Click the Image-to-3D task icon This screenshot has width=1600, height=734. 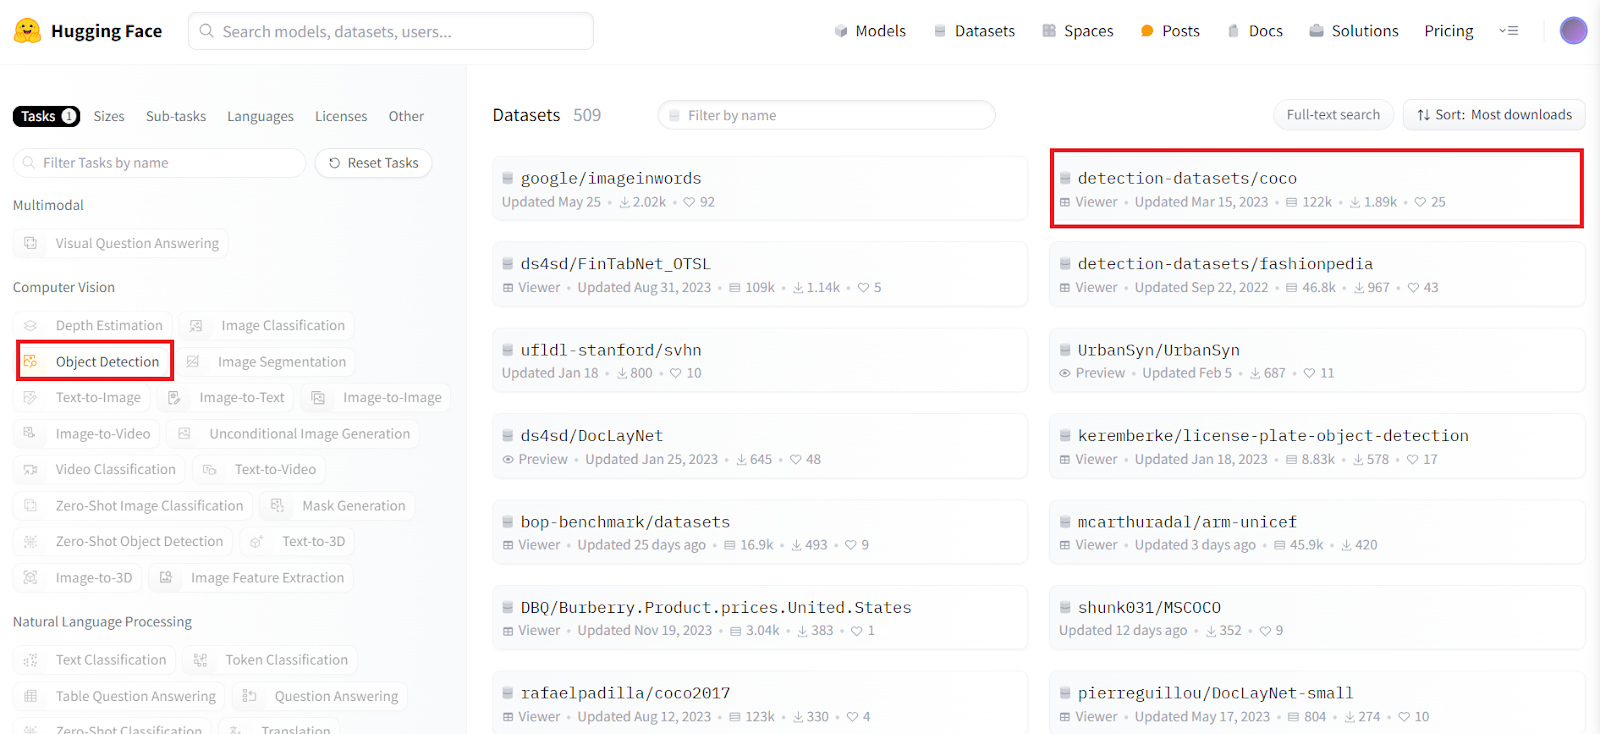point(30,577)
